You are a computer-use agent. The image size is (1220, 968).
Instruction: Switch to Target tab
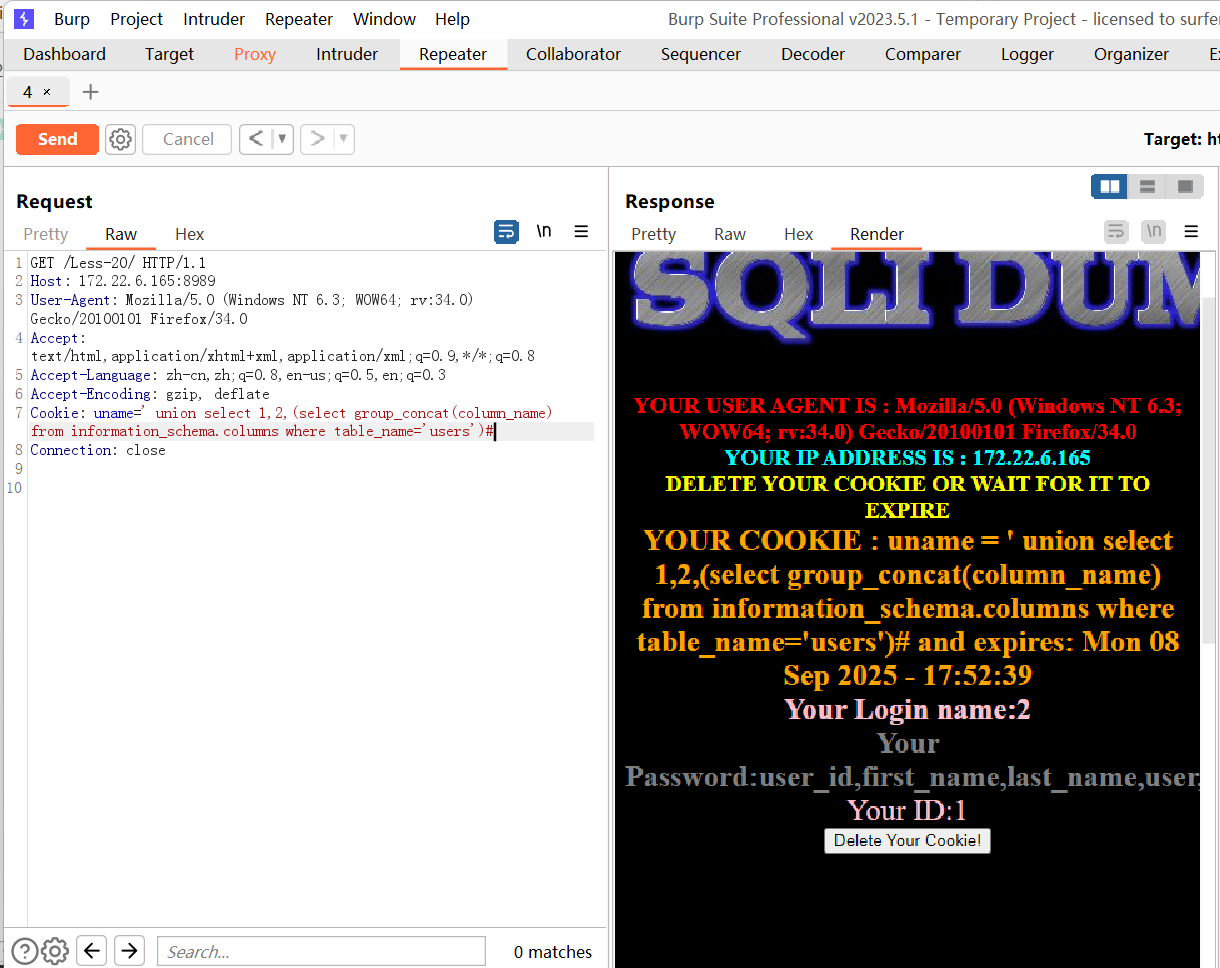tap(169, 54)
